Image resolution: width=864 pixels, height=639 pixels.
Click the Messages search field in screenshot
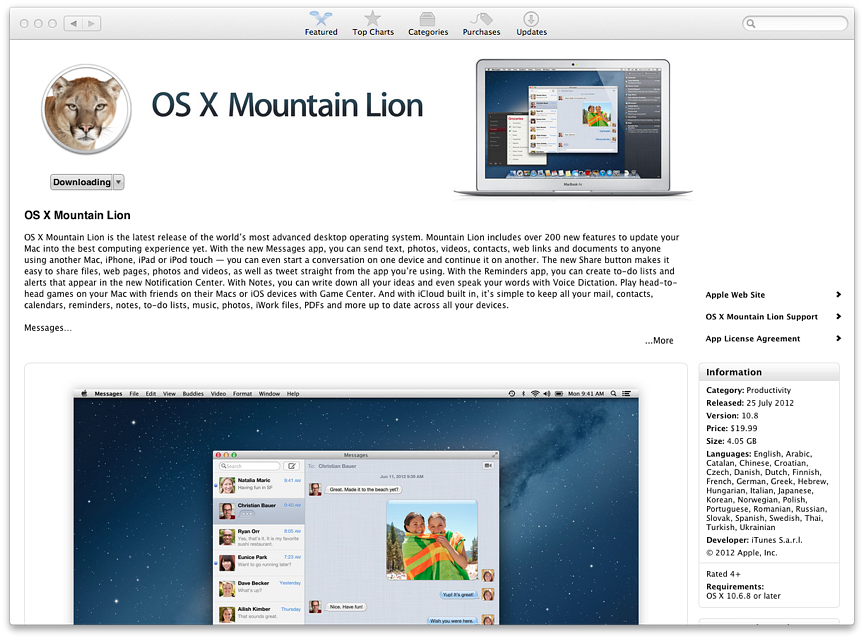pyautogui.click(x=249, y=466)
